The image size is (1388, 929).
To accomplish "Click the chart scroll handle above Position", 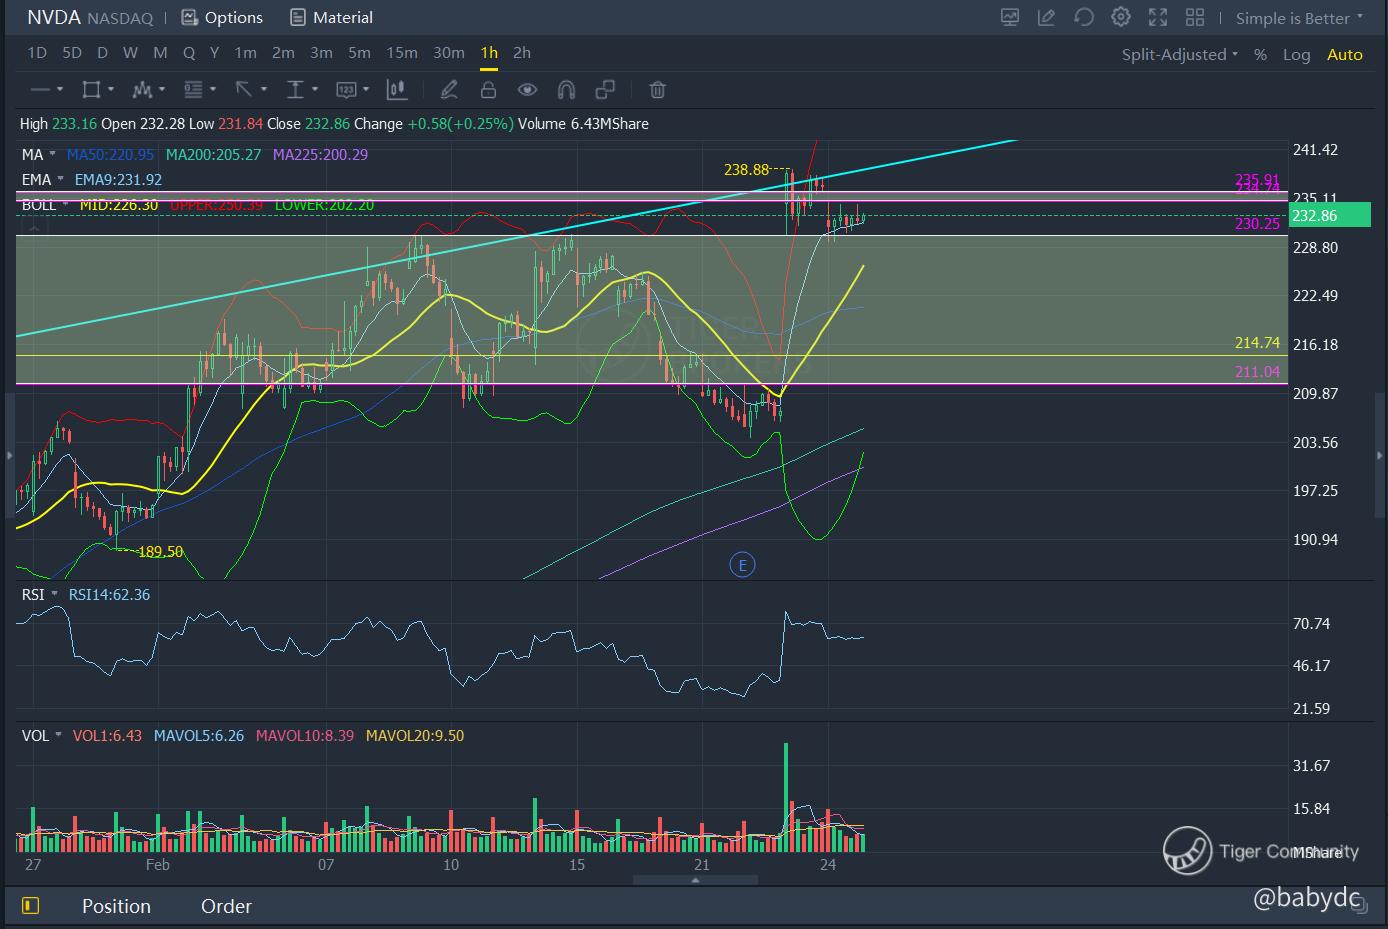I will click(695, 881).
